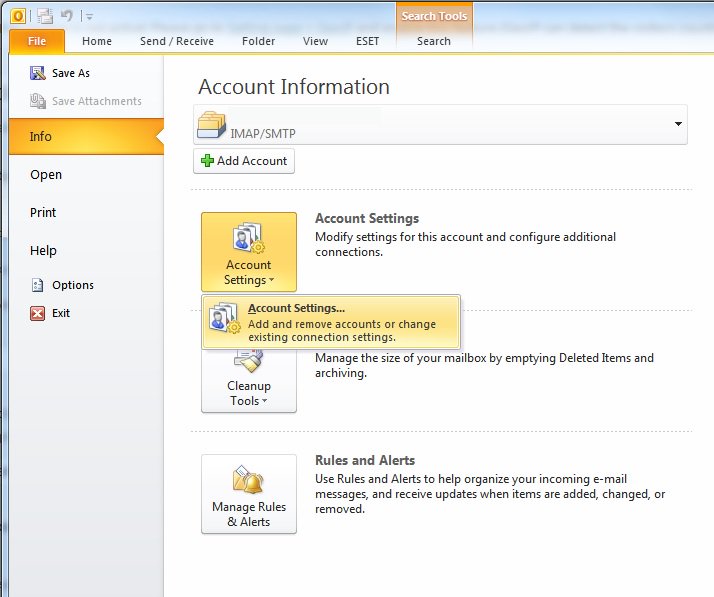Click Help in the Backstage menu
Image resolution: width=714 pixels, height=597 pixels.
tap(43, 251)
